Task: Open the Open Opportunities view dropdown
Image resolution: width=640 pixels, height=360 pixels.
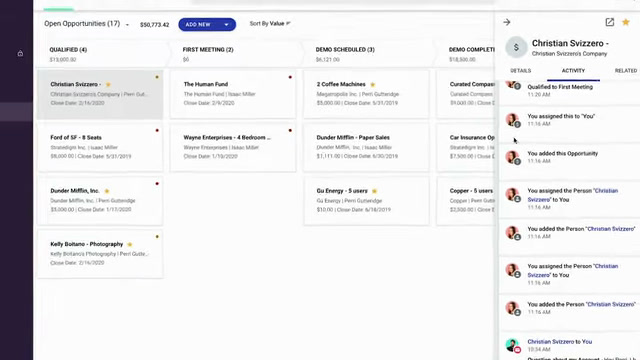Action: pos(127,25)
